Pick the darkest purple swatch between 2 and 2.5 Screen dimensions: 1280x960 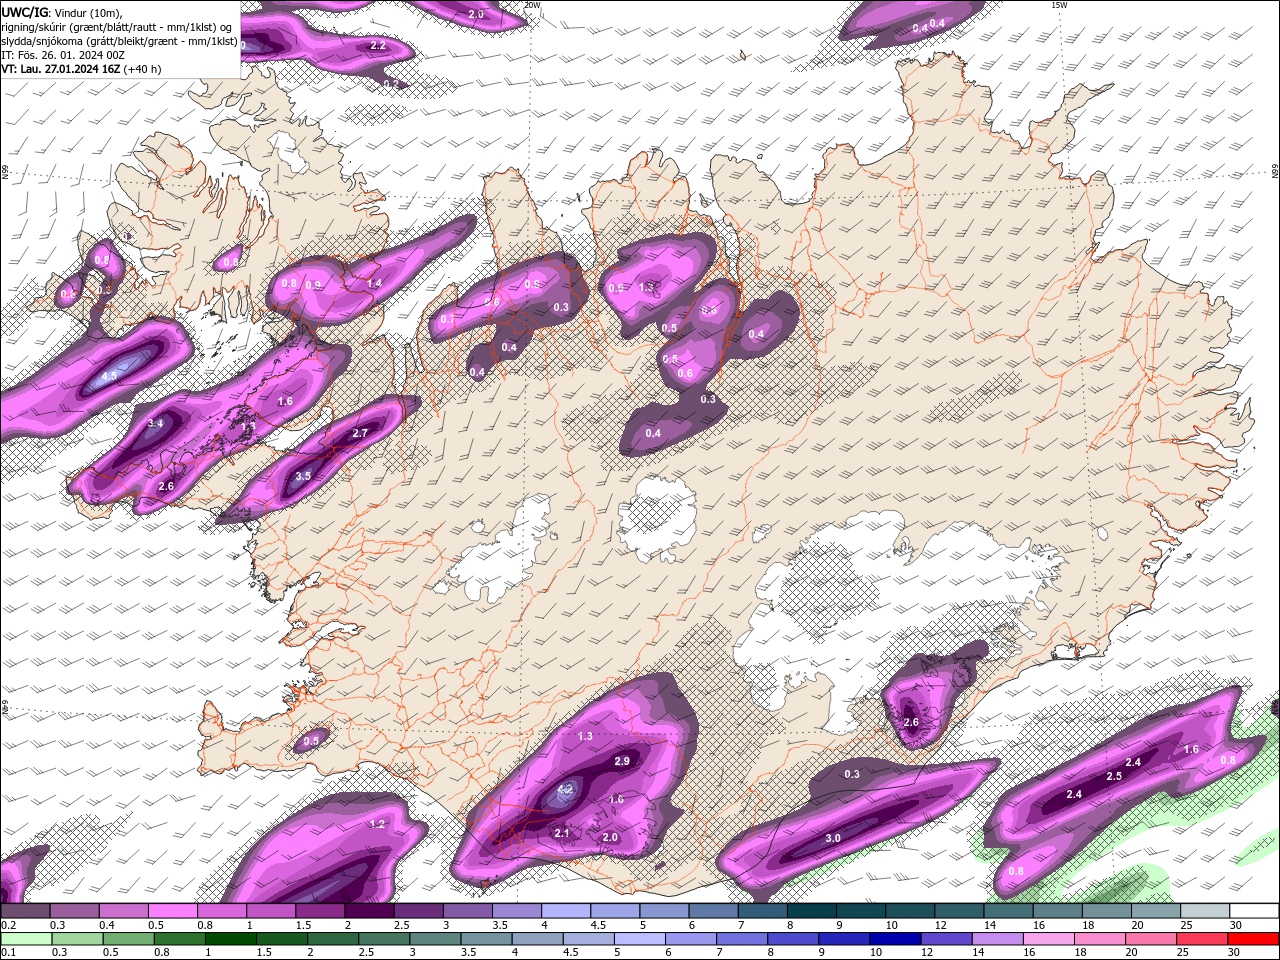(369, 911)
